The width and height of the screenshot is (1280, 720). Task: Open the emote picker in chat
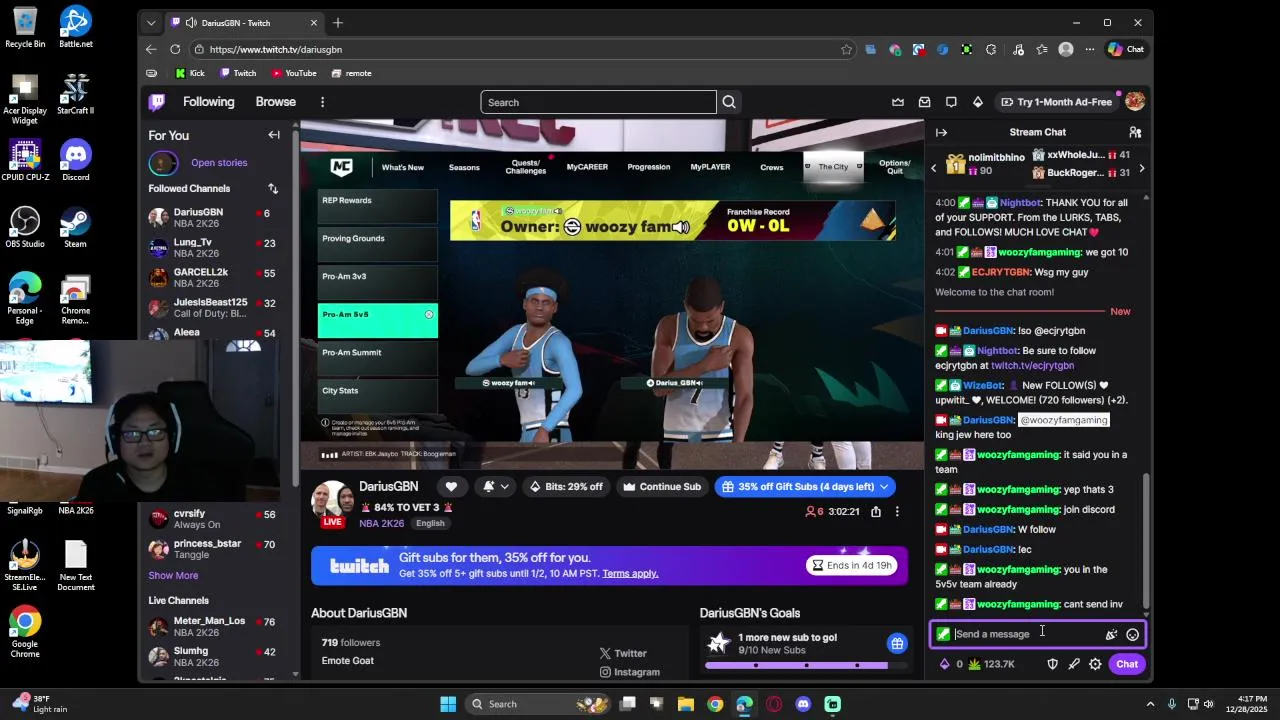(x=1132, y=634)
